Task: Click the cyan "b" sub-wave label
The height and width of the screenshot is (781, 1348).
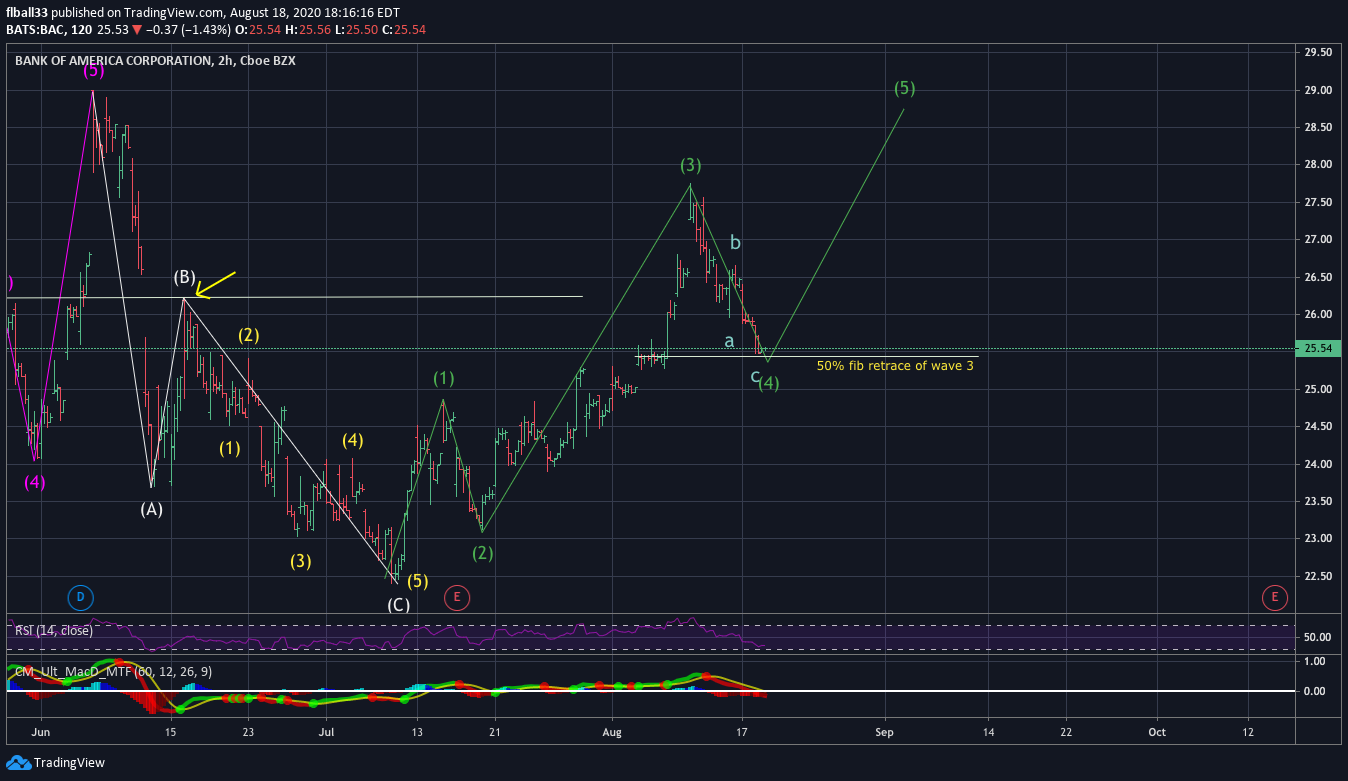Action: pos(735,242)
